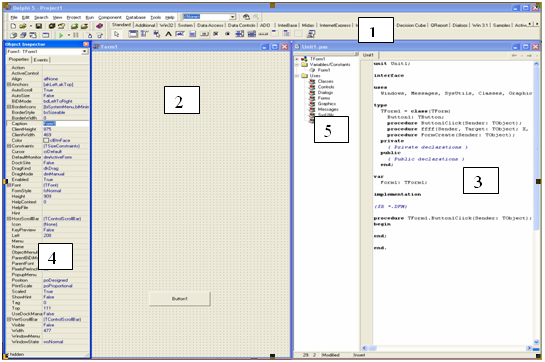The width and height of the screenshot is (545, 362).
Task: Switch to the Data Access palette tab
Action: (210, 25)
